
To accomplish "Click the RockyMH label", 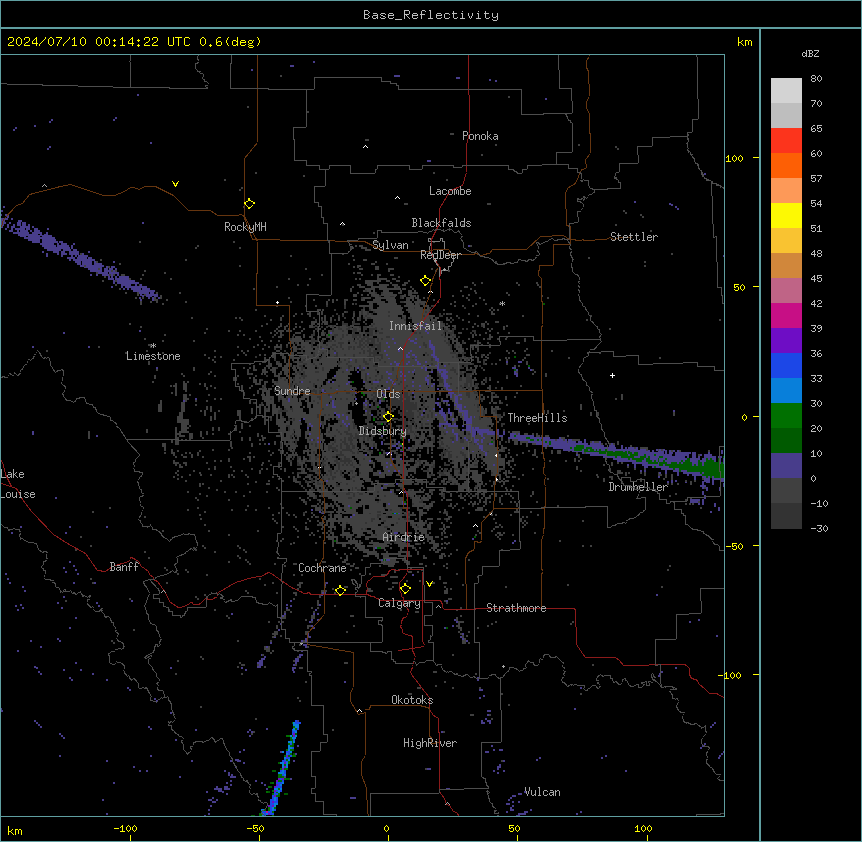I will pyautogui.click(x=245, y=227).
